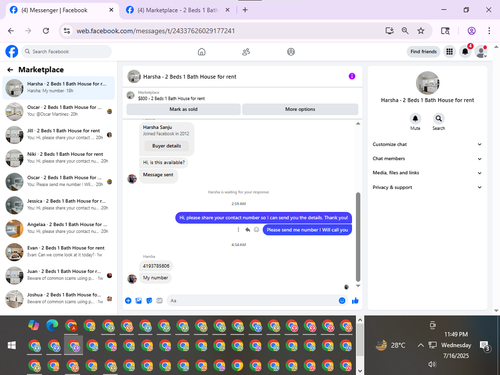Open Buyer details for Harsha Sanju

(167, 146)
